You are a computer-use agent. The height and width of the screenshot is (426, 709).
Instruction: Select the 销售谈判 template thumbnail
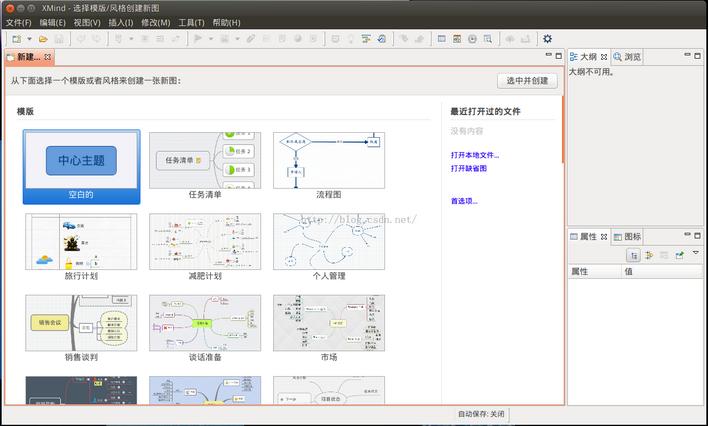click(81, 323)
